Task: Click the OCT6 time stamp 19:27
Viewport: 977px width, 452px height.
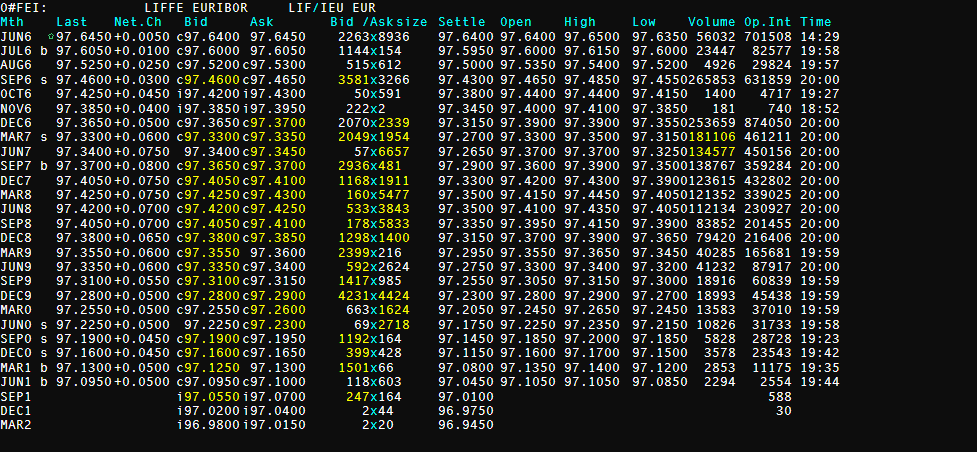Action: (x=819, y=94)
